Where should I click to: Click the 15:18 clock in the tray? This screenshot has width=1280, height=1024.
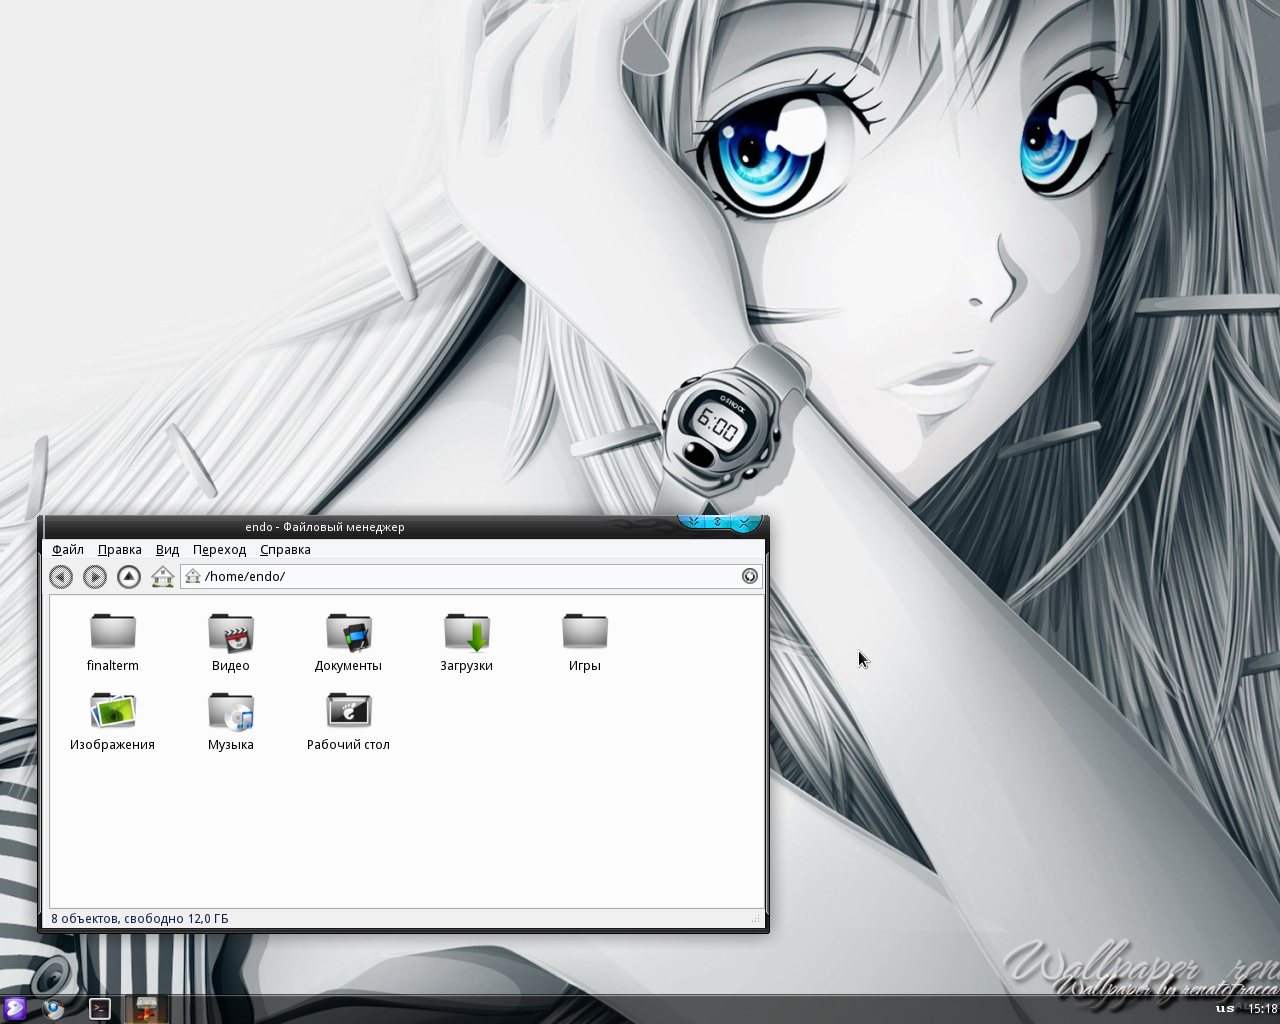1262,1009
